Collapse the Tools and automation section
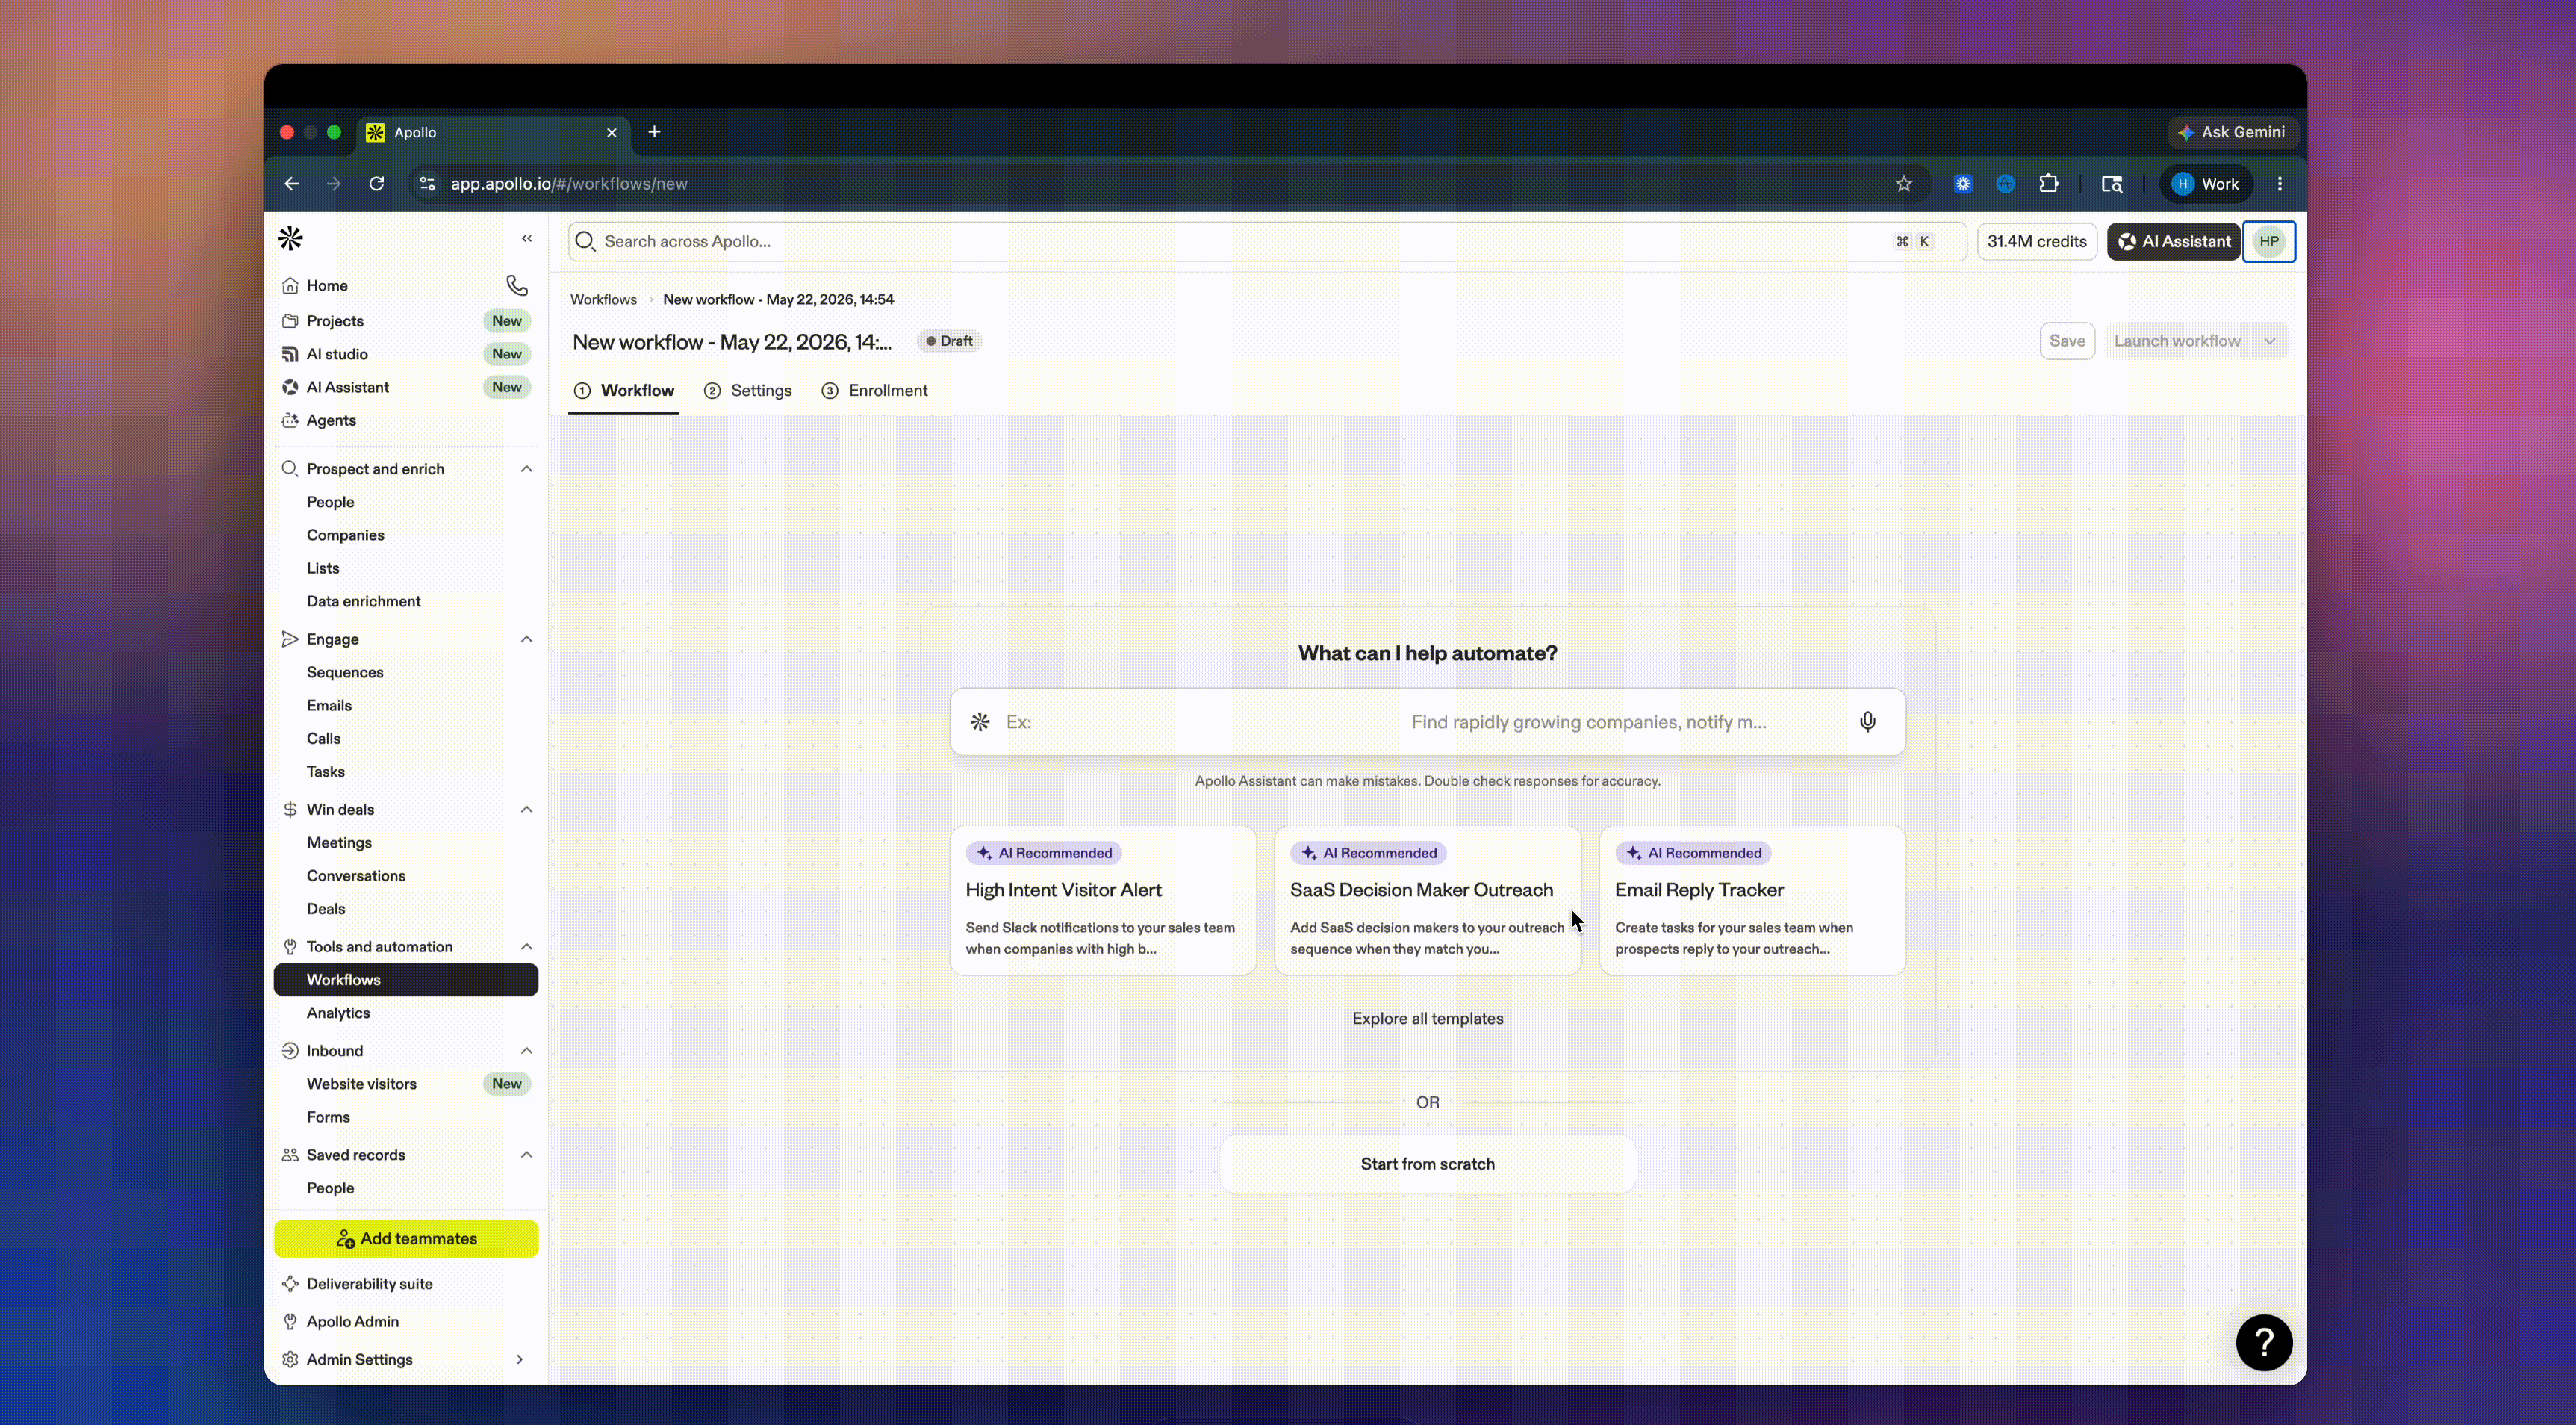Image resolution: width=2576 pixels, height=1425 pixels. coord(526,947)
